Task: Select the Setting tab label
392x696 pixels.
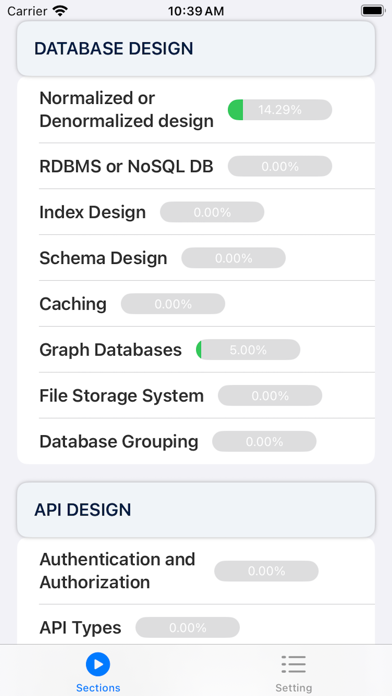Action: point(293,688)
